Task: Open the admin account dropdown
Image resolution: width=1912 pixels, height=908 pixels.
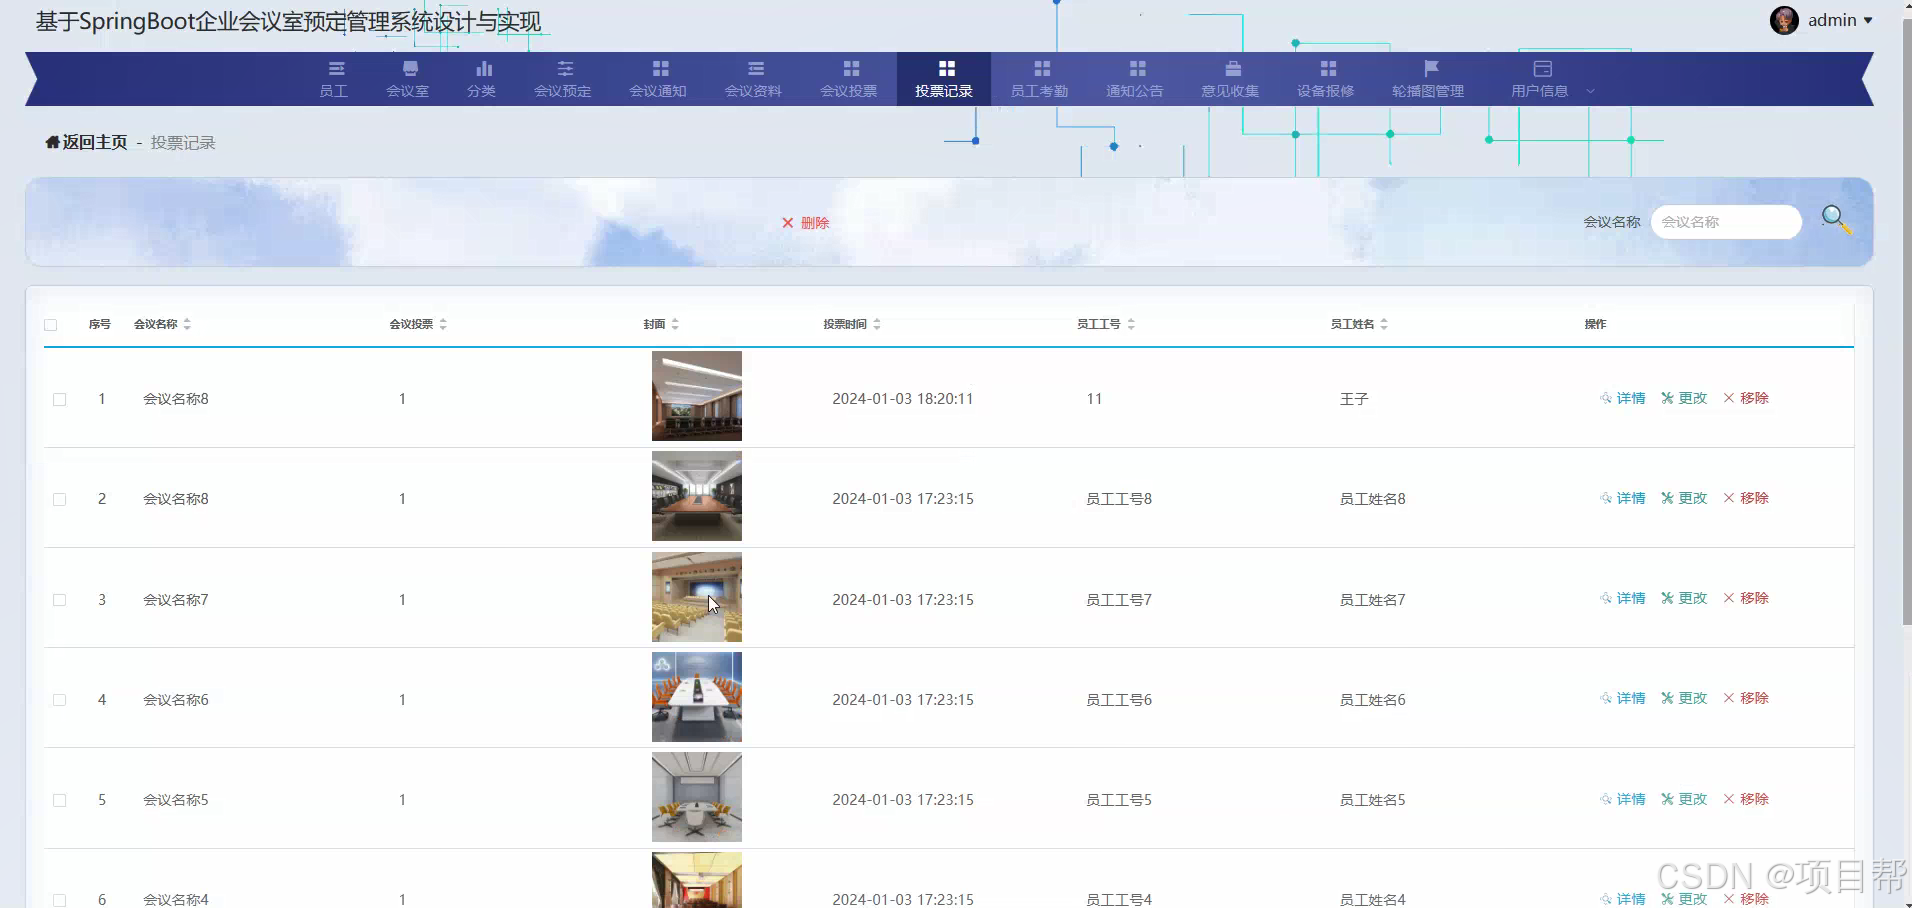Action: pyautogui.click(x=1840, y=20)
